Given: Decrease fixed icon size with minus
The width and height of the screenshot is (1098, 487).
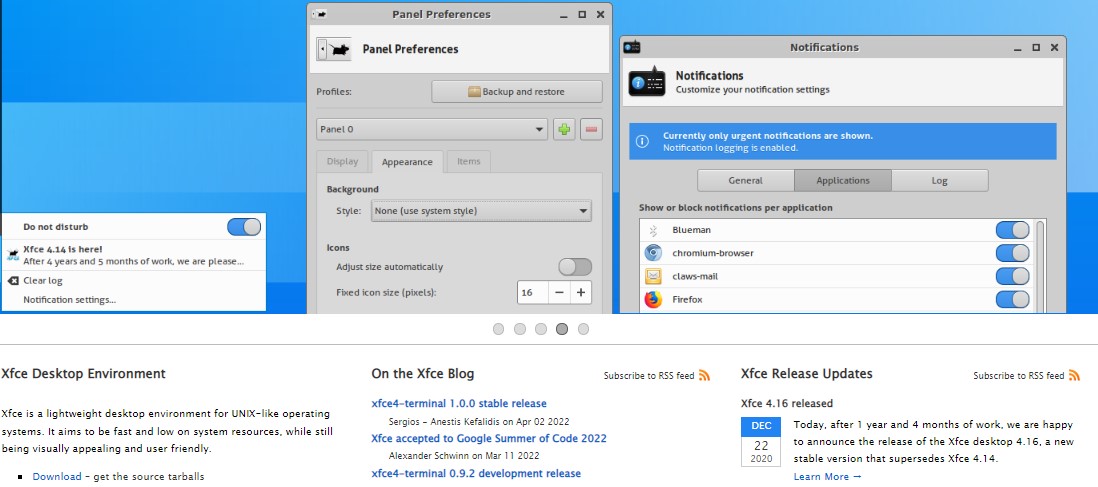Looking at the screenshot, I should click(559, 292).
